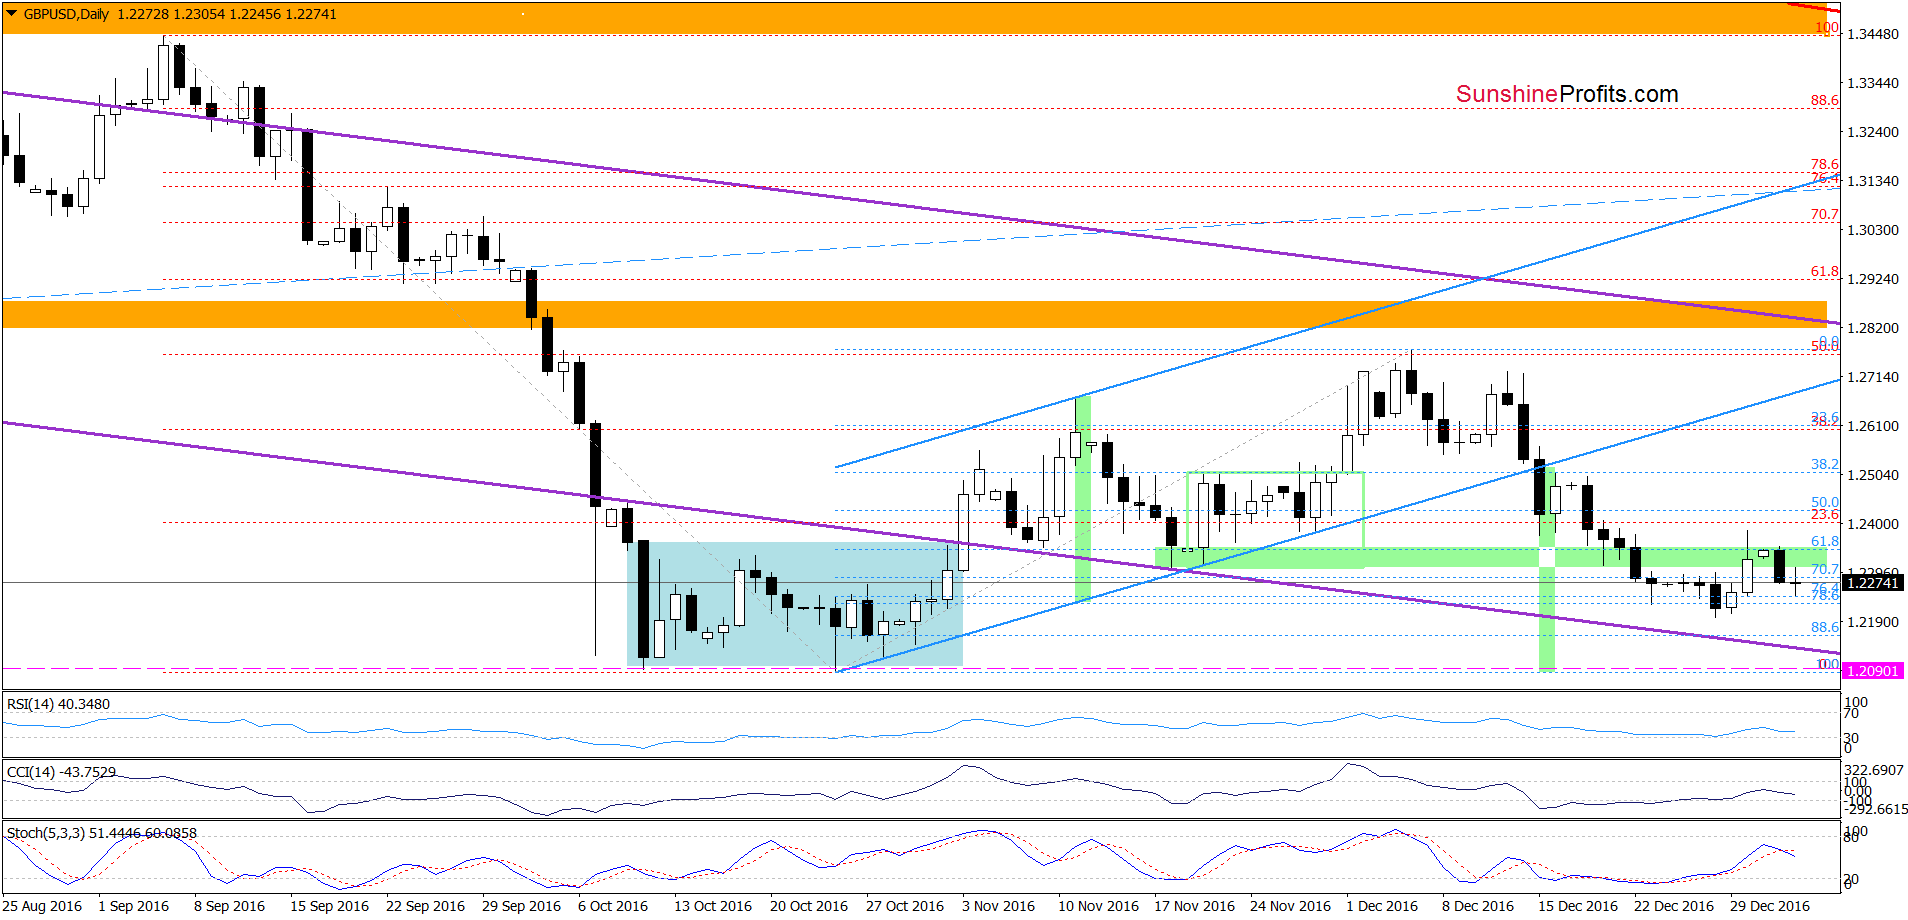Click the 20 Oct 2016 date label
This screenshot has height=920, width=1908.
809,906
